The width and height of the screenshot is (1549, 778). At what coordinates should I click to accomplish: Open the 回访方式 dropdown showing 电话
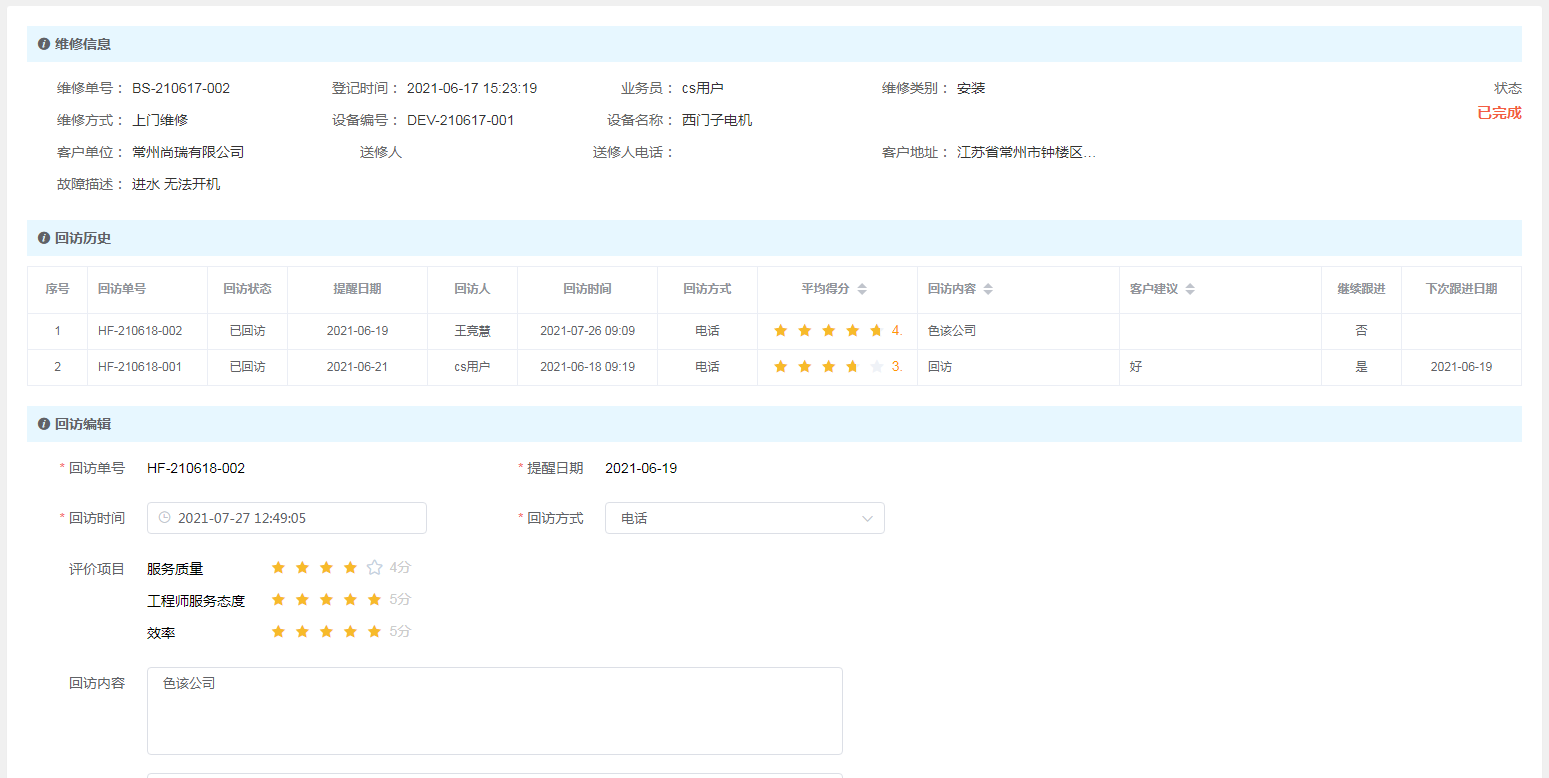744,518
